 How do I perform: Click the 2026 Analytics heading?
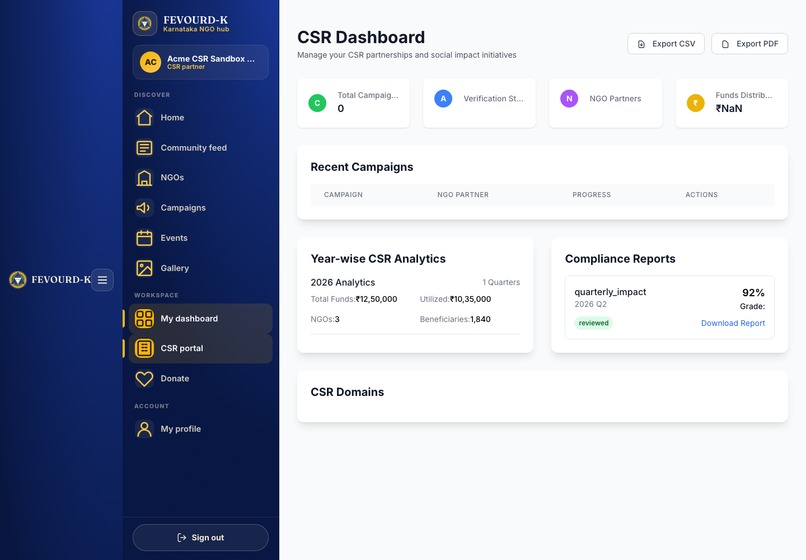pyautogui.click(x=343, y=283)
